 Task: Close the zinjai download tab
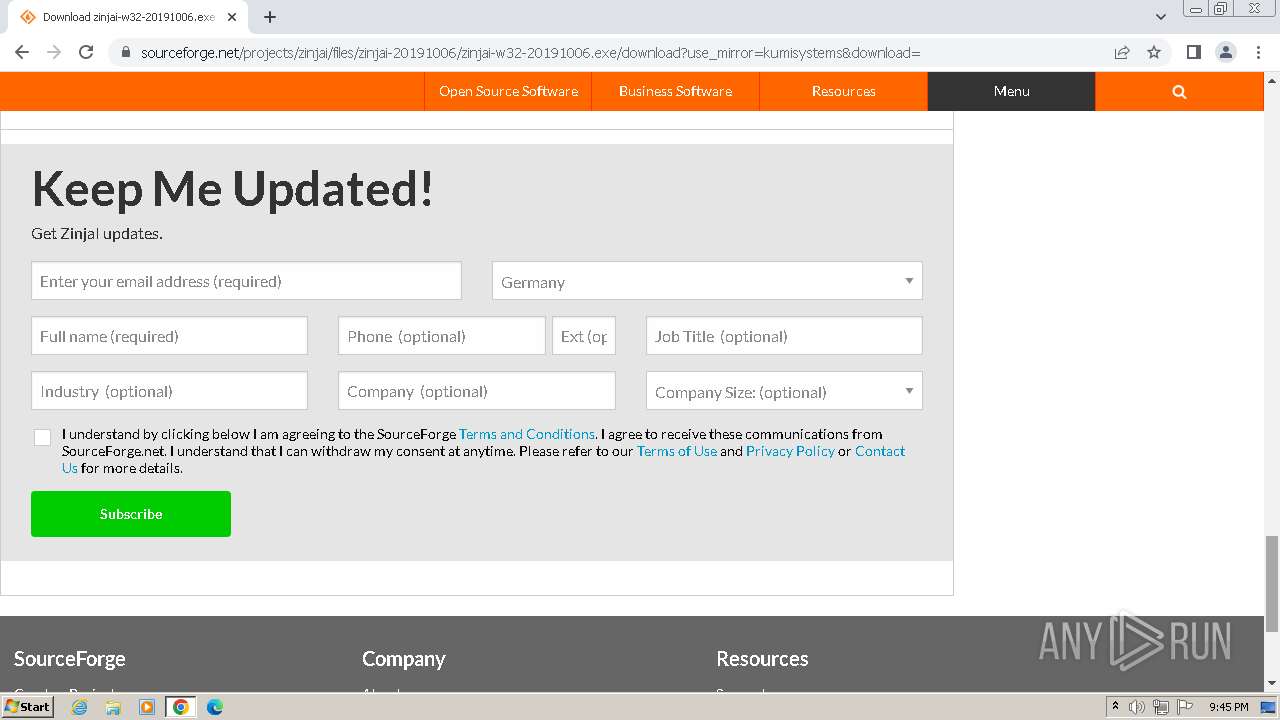tap(232, 17)
